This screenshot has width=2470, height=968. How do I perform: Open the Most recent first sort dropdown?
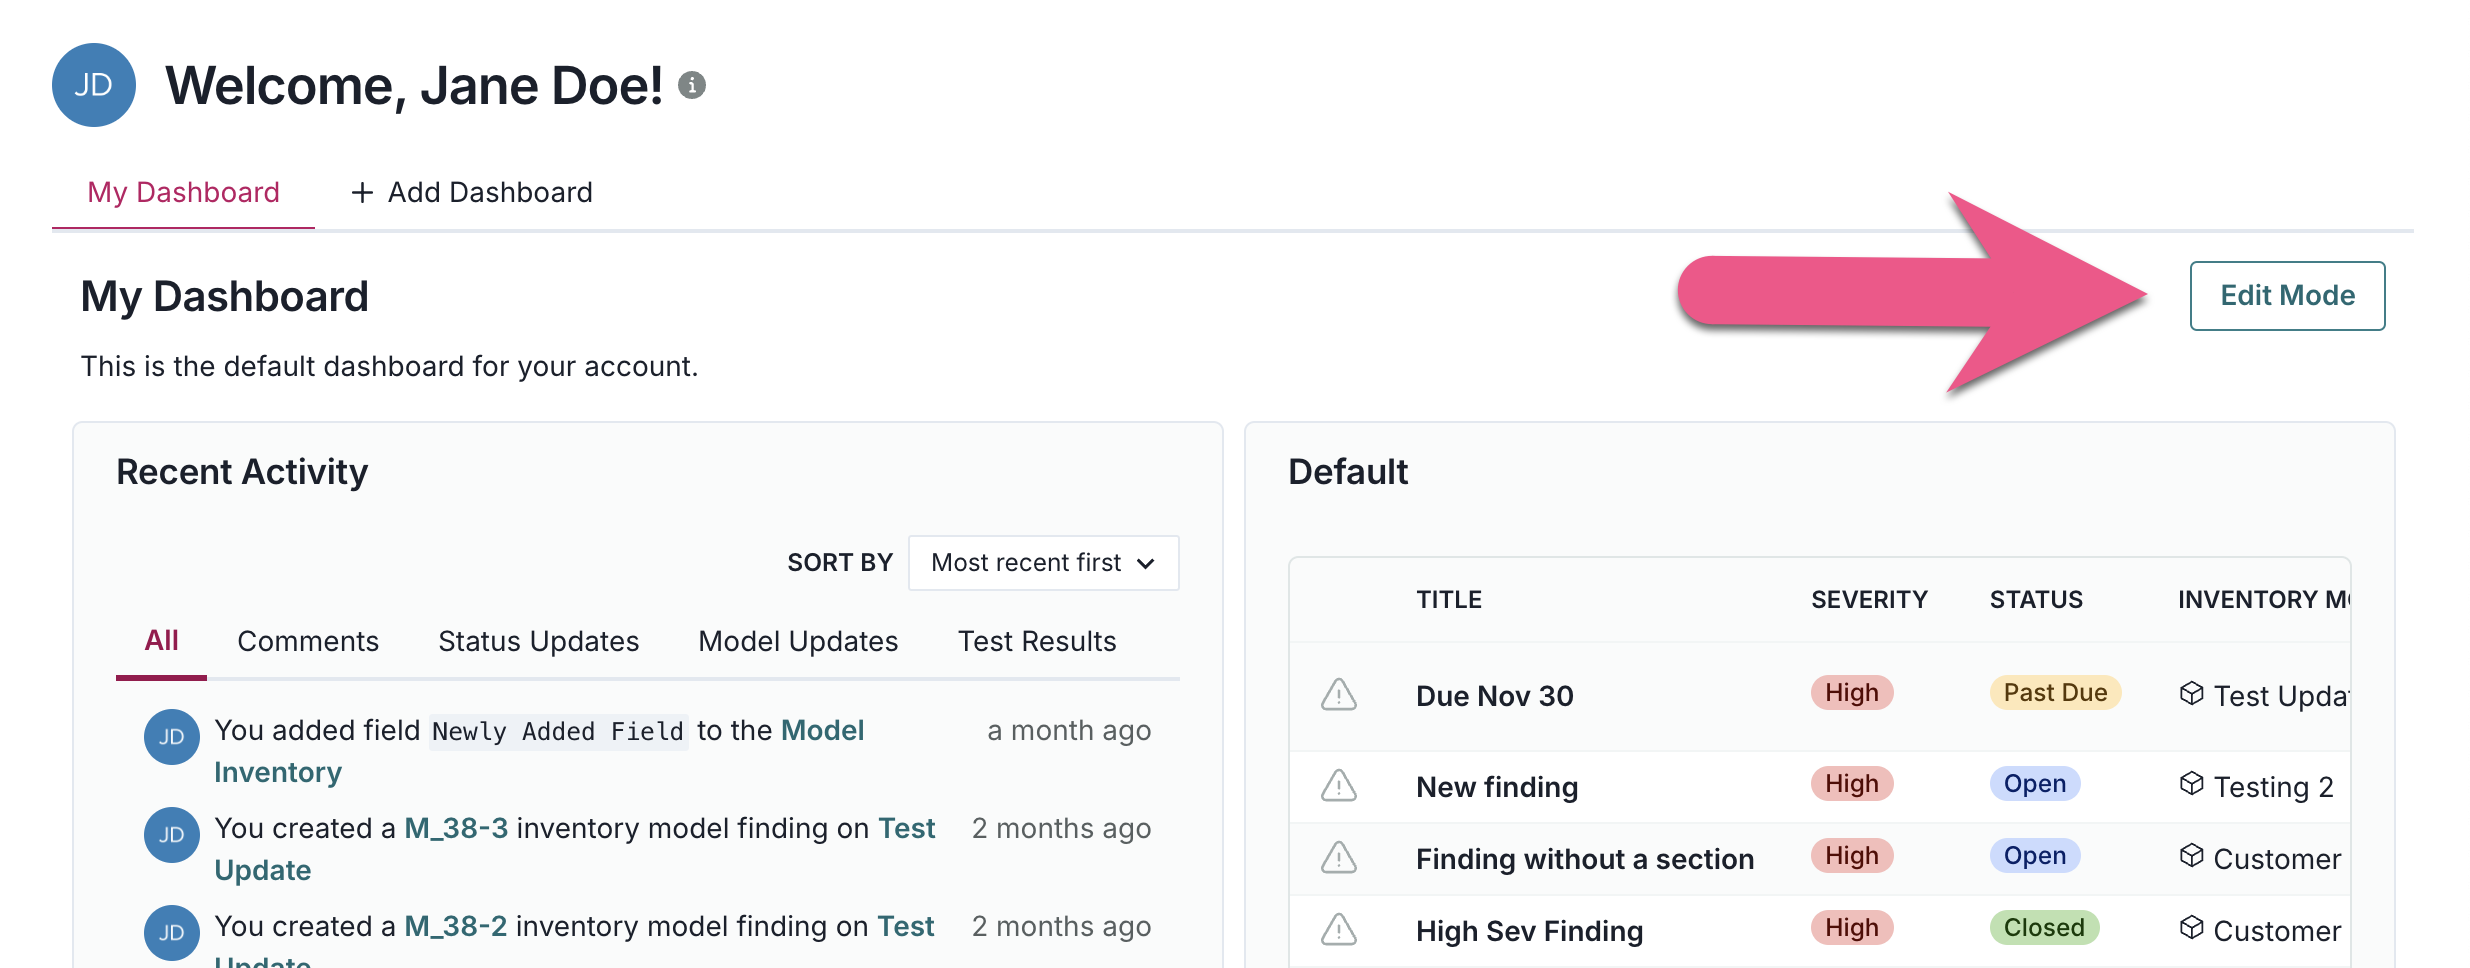pyautogui.click(x=1043, y=563)
